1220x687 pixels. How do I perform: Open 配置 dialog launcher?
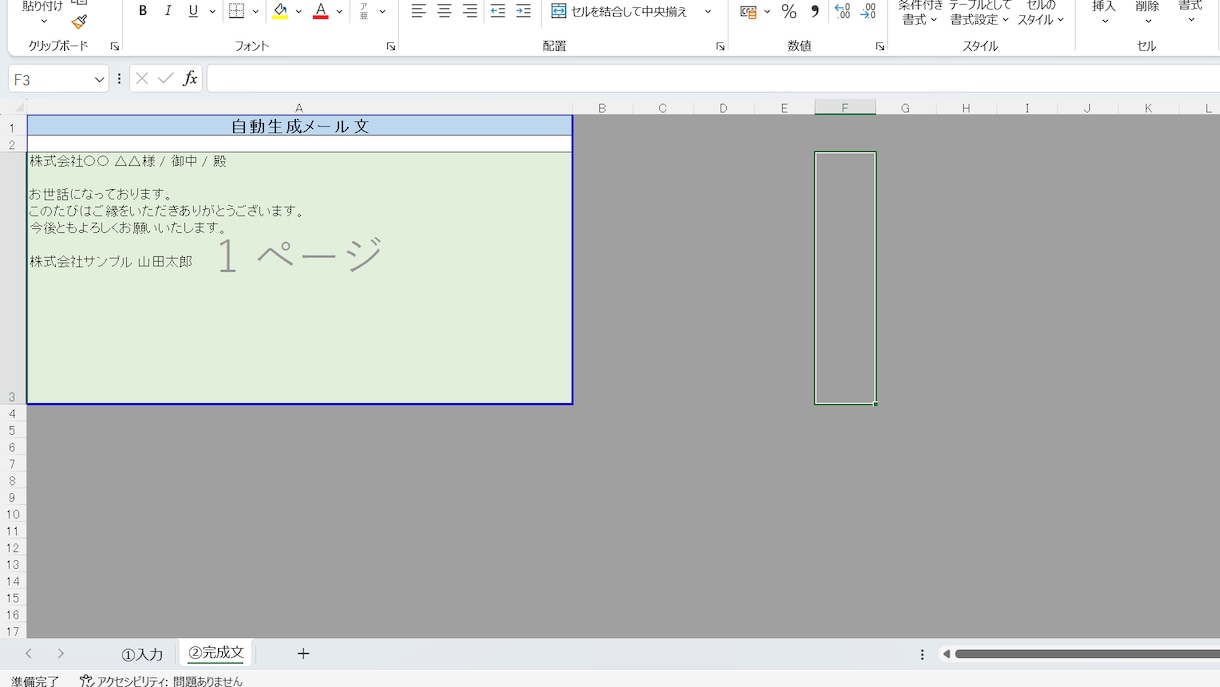coord(720,46)
